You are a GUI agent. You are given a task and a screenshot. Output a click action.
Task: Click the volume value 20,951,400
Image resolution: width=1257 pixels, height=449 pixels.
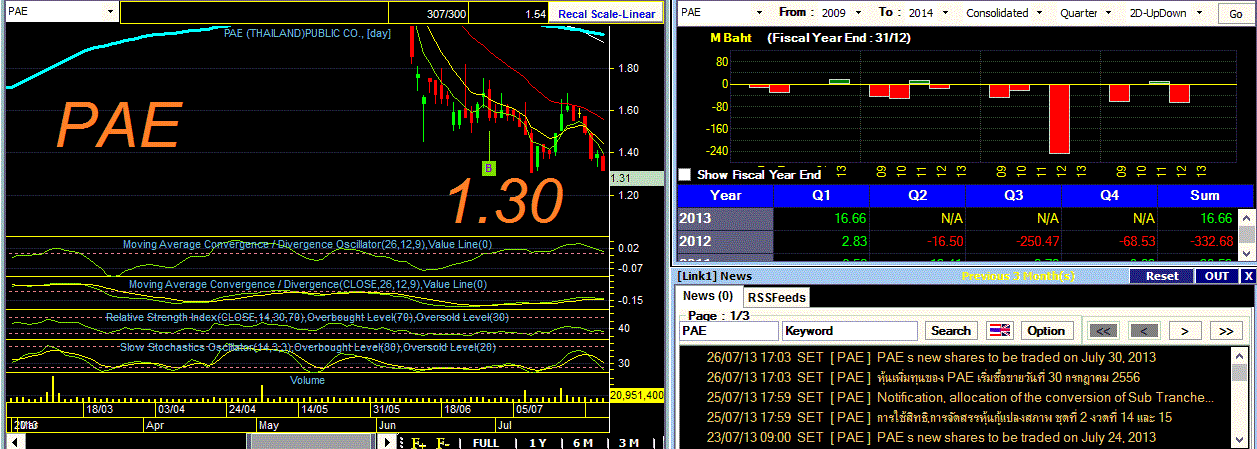636,396
